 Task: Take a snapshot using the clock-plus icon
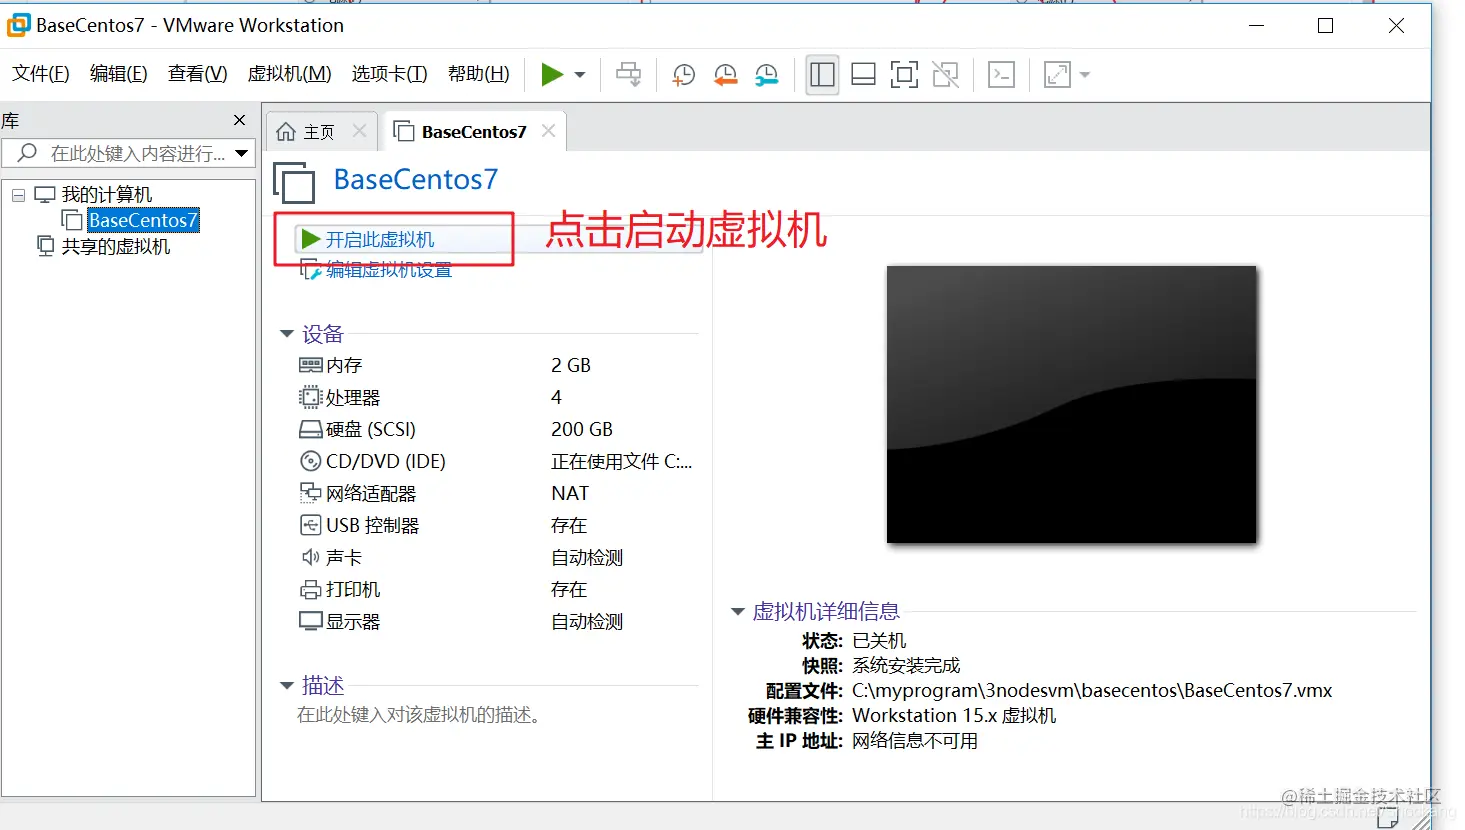click(683, 74)
